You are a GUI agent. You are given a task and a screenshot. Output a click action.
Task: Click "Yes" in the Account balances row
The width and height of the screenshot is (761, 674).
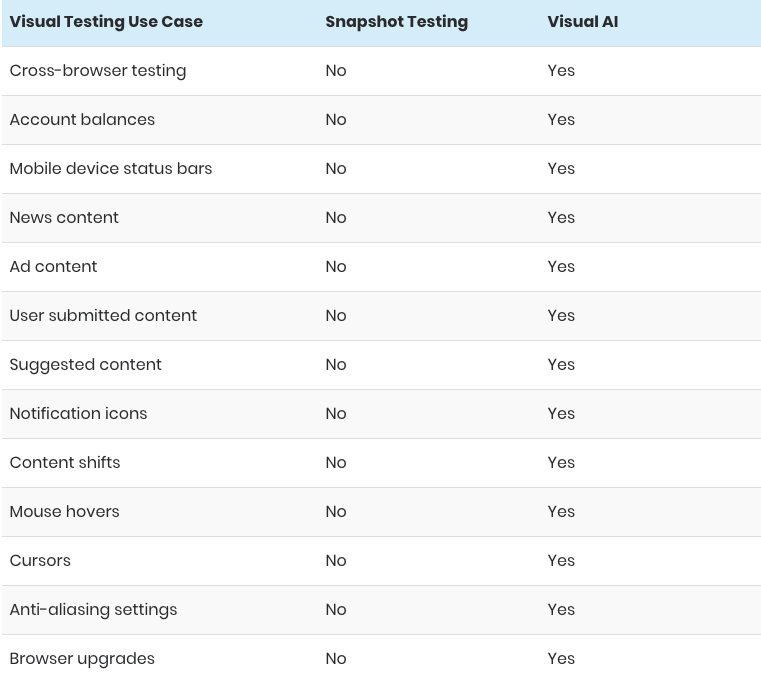click(561, 119)
